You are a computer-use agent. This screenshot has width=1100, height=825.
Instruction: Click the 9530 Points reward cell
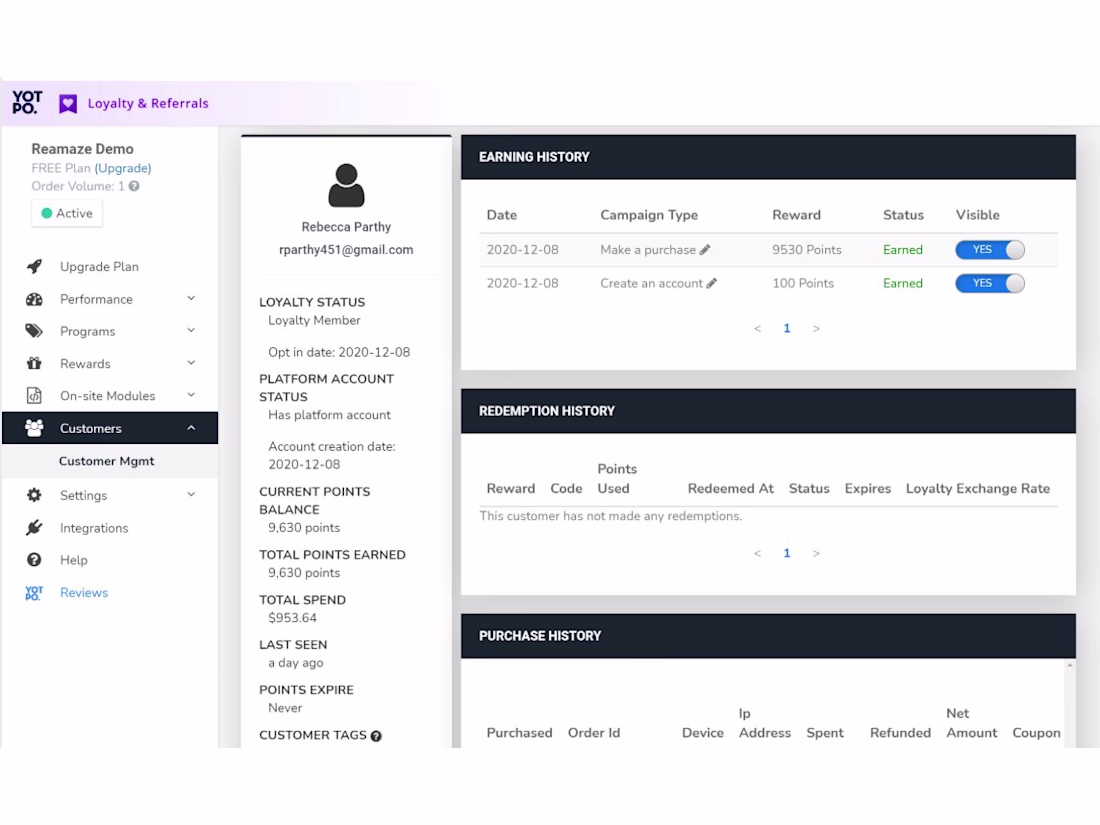(807, 250)
